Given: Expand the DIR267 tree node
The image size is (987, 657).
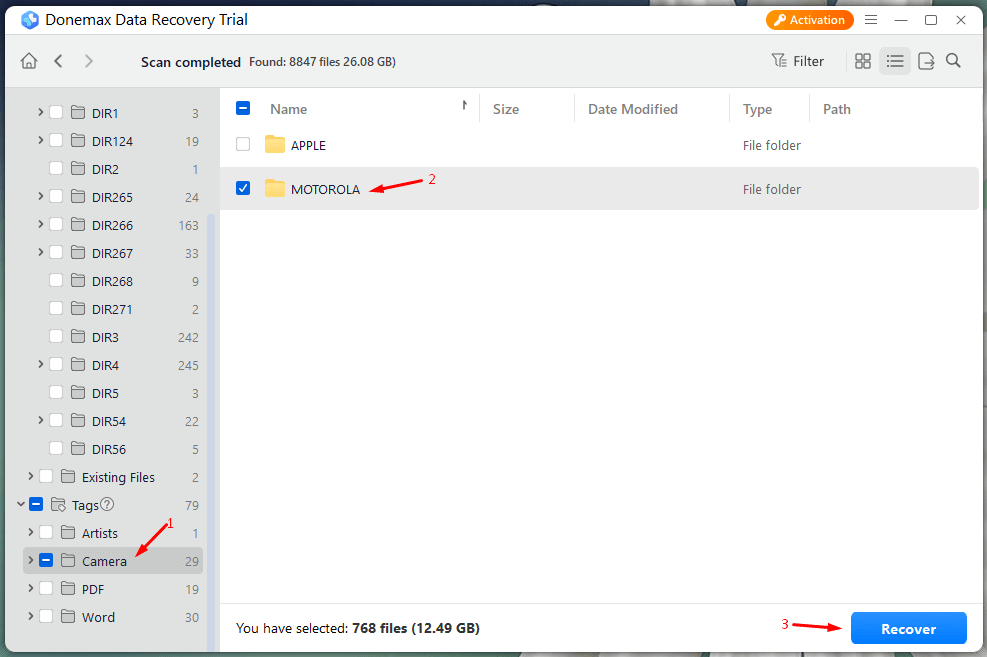Looking at the screenshot, I should pyautogui.click(x=40, y=252).
